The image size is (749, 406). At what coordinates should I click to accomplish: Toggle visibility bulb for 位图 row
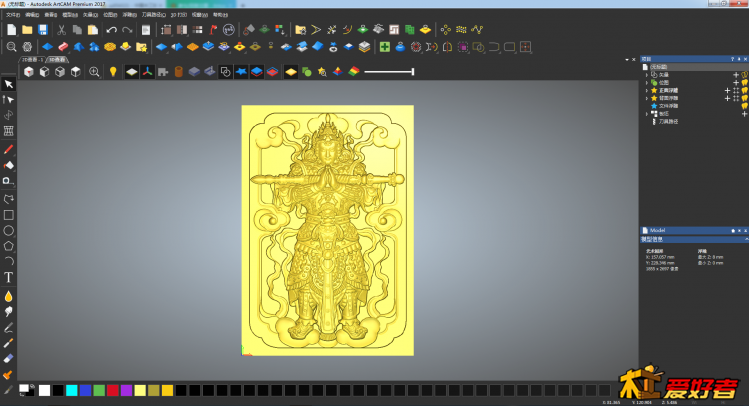(745, 83)
